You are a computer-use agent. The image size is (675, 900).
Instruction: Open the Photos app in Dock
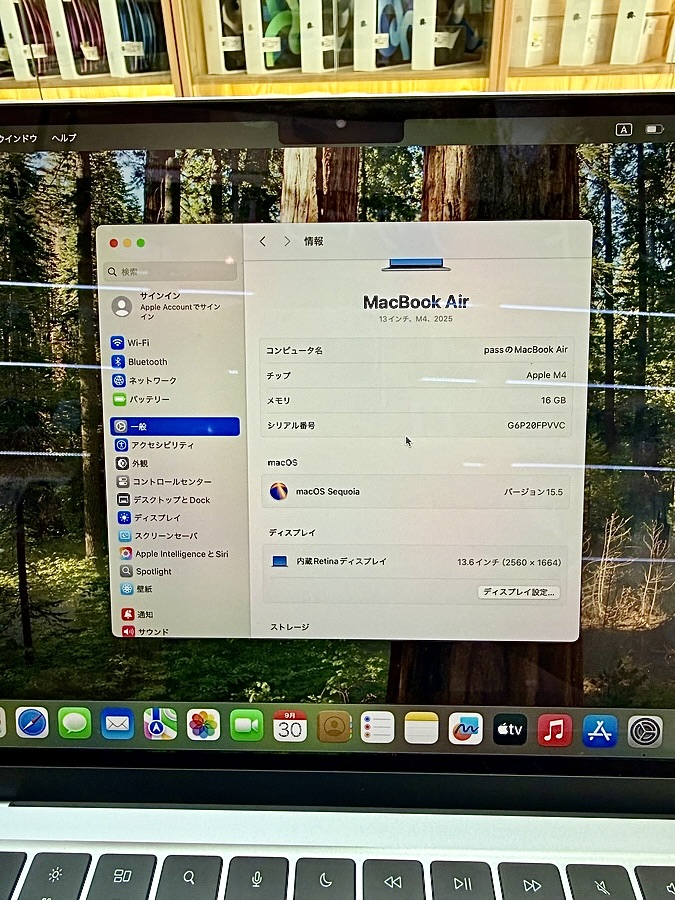point(203,725)
